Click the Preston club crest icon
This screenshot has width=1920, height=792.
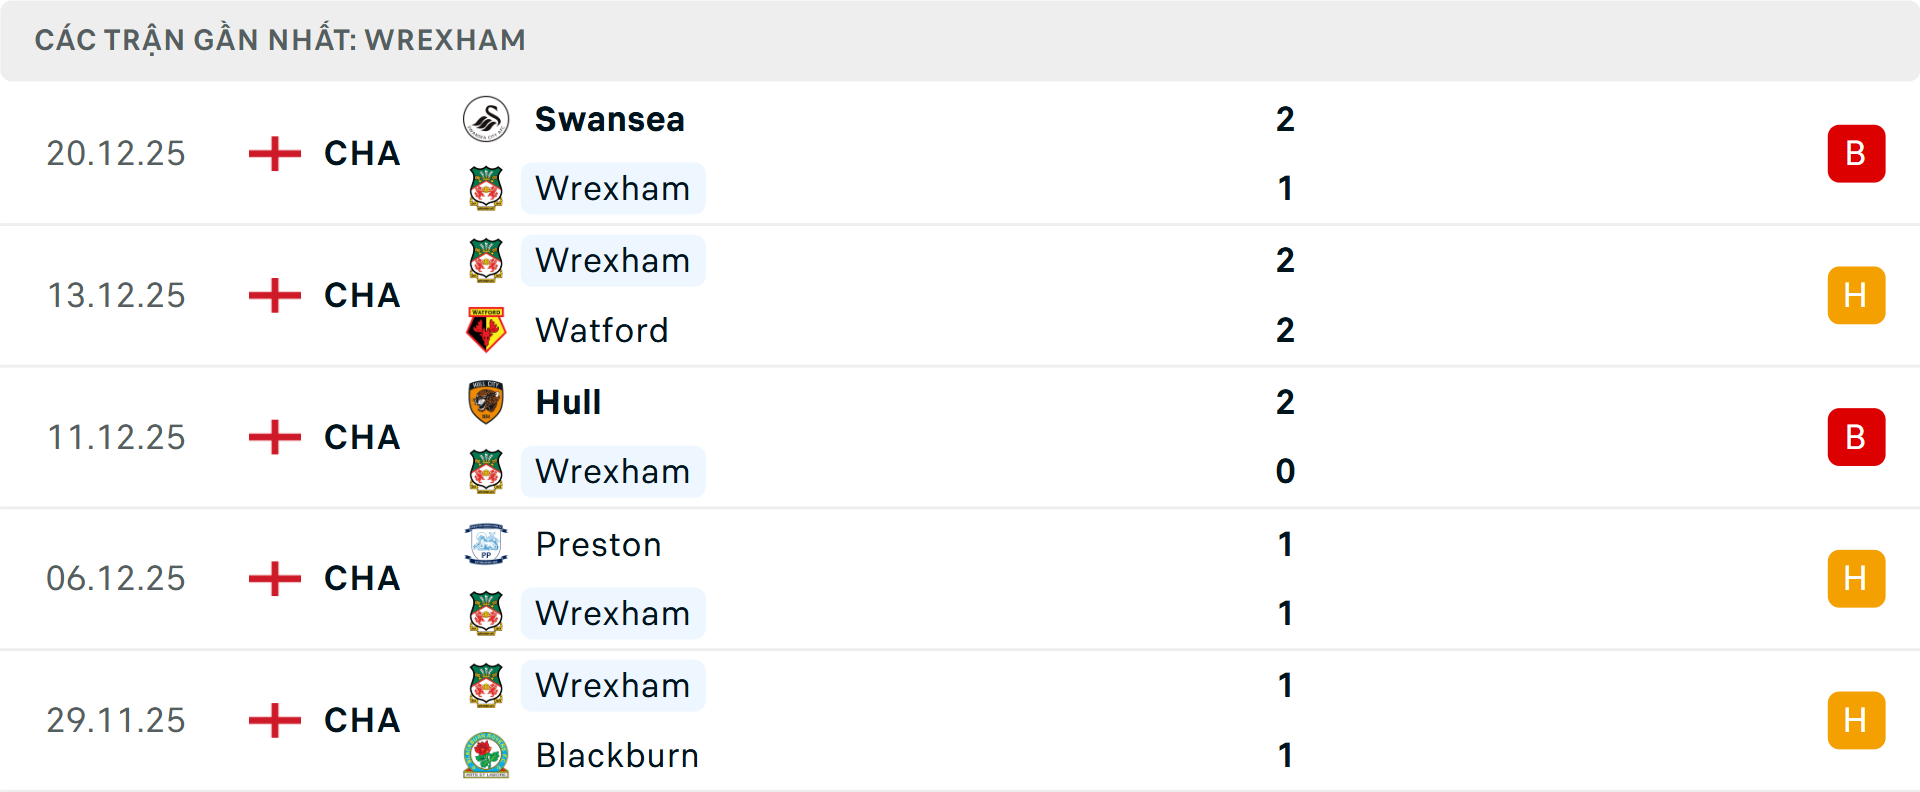[x=486, y=544]
